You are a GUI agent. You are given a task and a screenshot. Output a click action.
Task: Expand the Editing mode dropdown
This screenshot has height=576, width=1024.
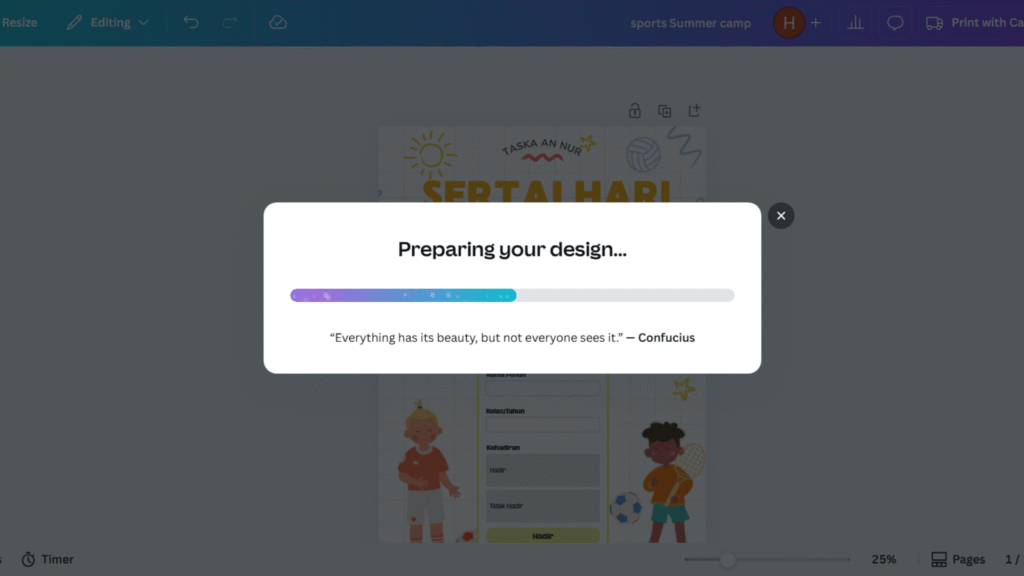pyautogui.click(x=107, y=22)
